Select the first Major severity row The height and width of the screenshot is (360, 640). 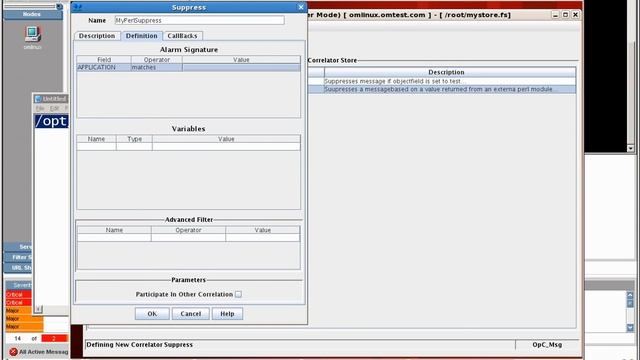18,311
